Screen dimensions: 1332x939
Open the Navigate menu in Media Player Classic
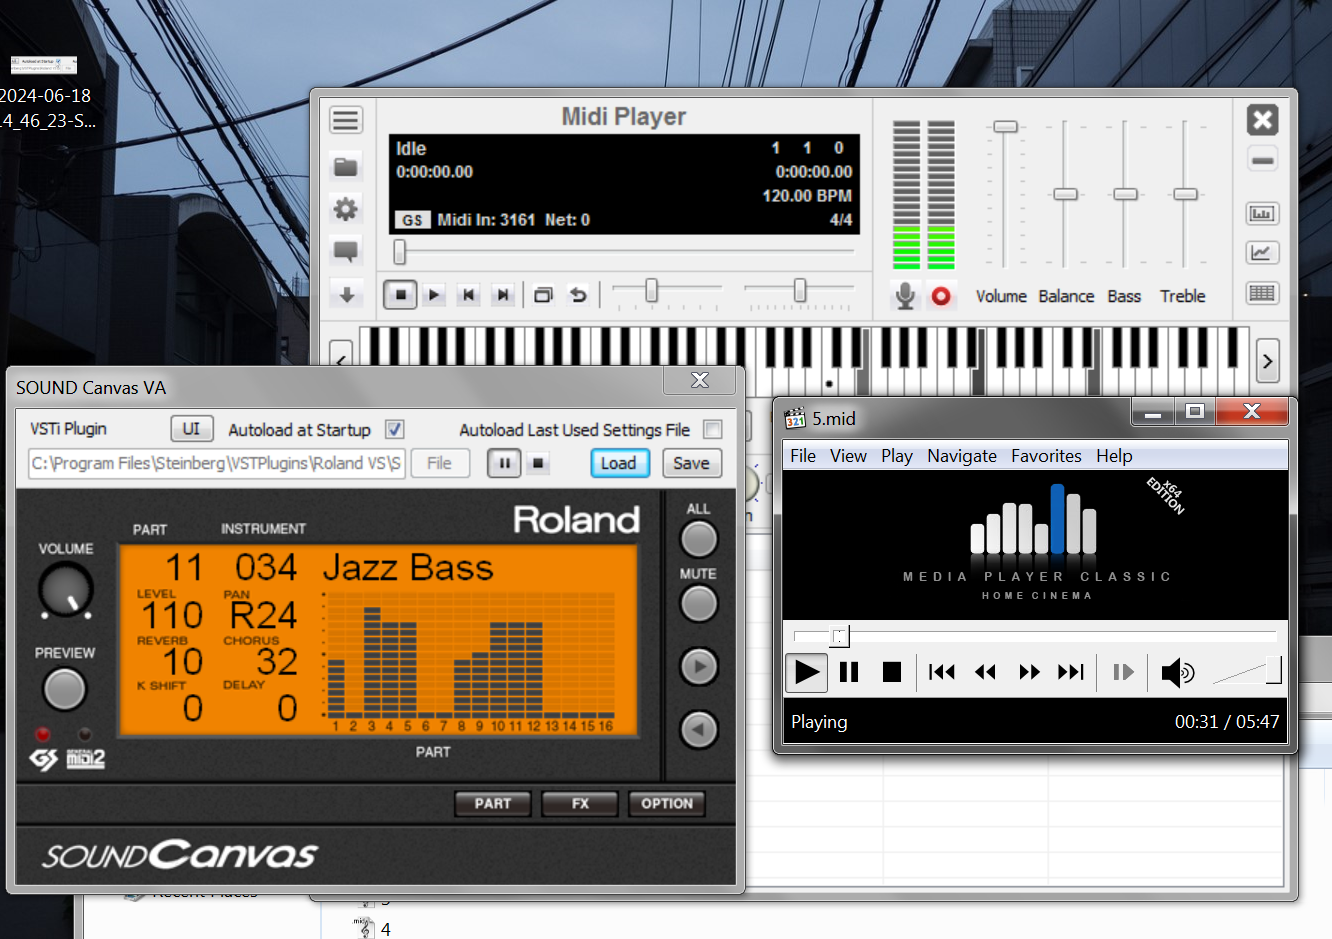point(962,456)
